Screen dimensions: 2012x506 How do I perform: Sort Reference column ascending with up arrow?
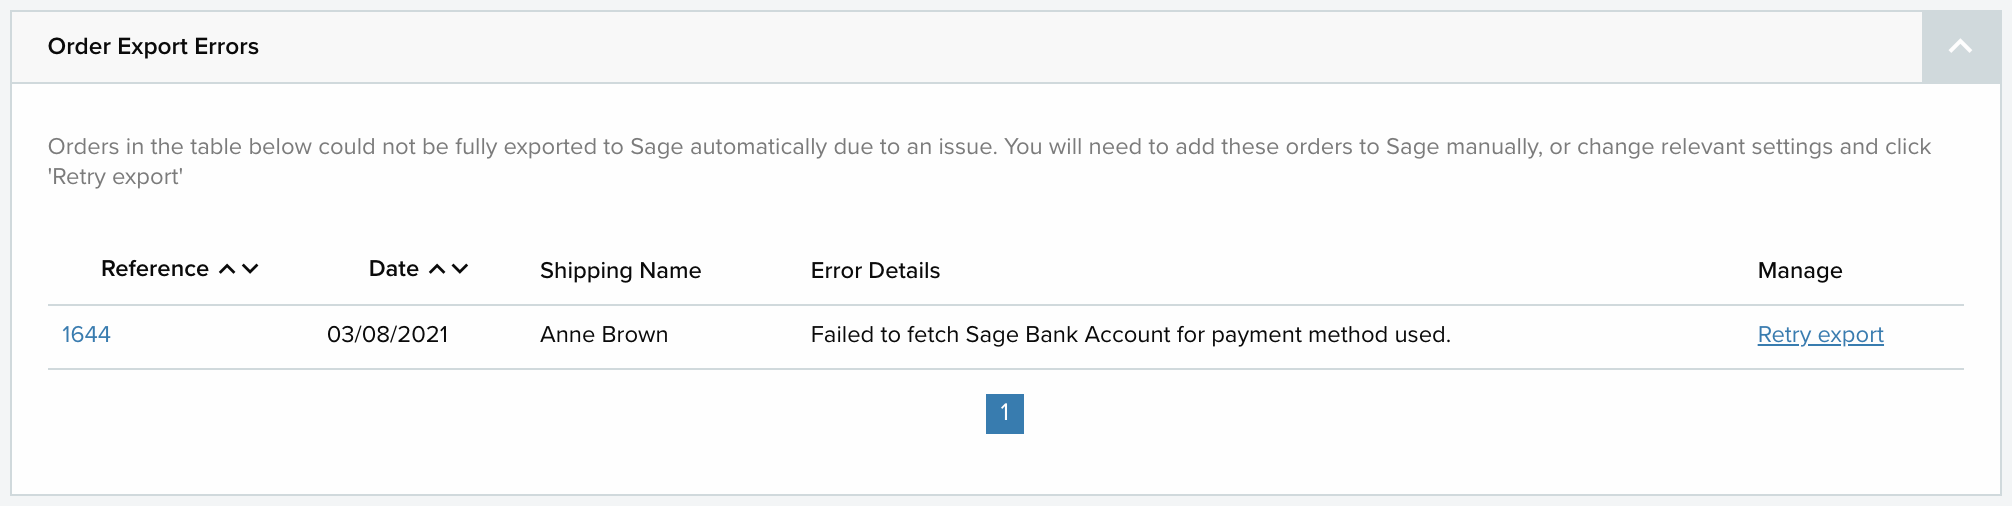pos(228,269)
